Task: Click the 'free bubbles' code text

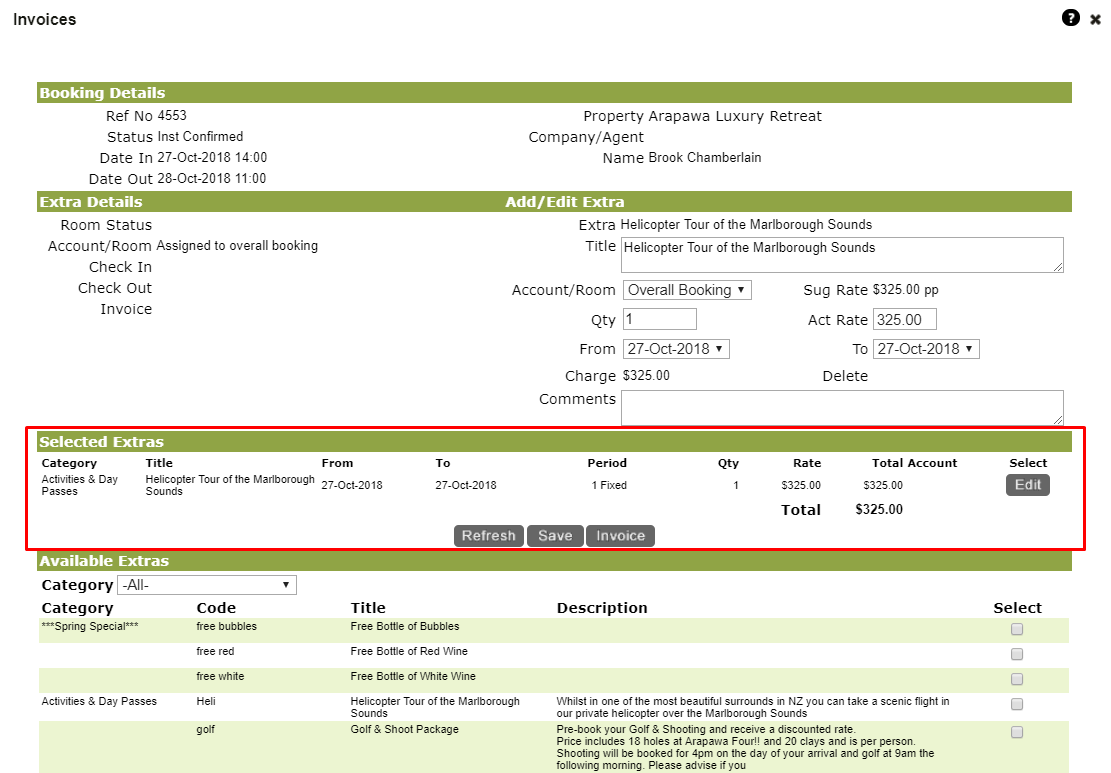Action: [x=227, y=626]
